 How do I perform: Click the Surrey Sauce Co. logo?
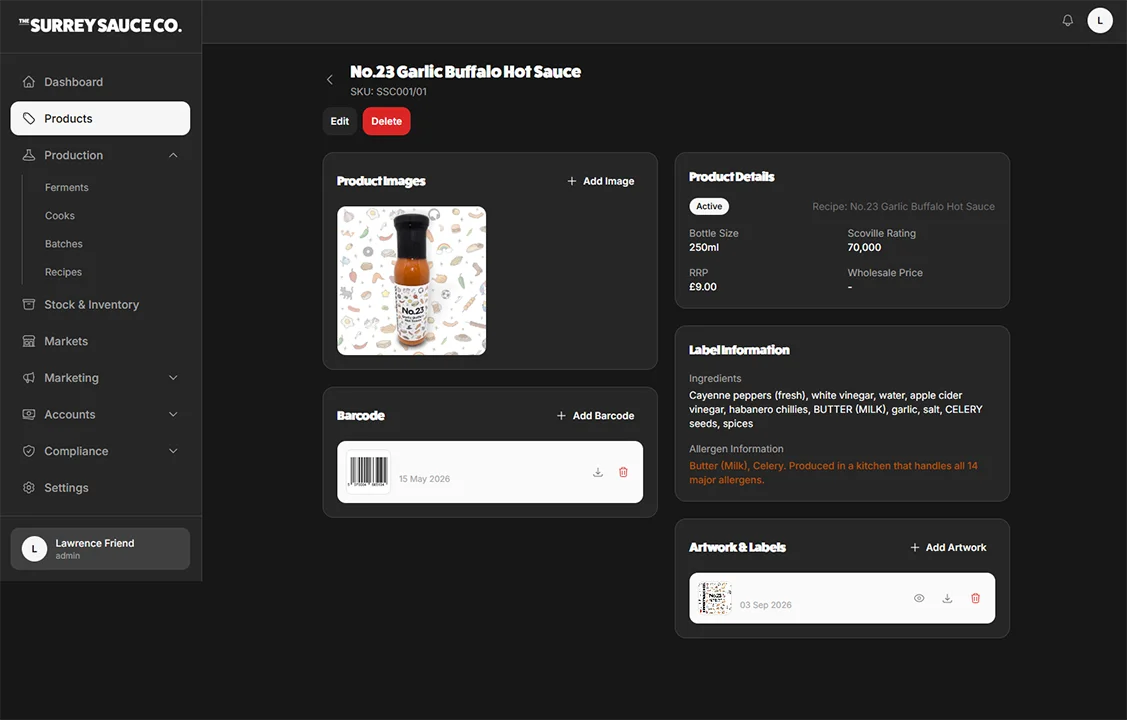tap(100, 25)
